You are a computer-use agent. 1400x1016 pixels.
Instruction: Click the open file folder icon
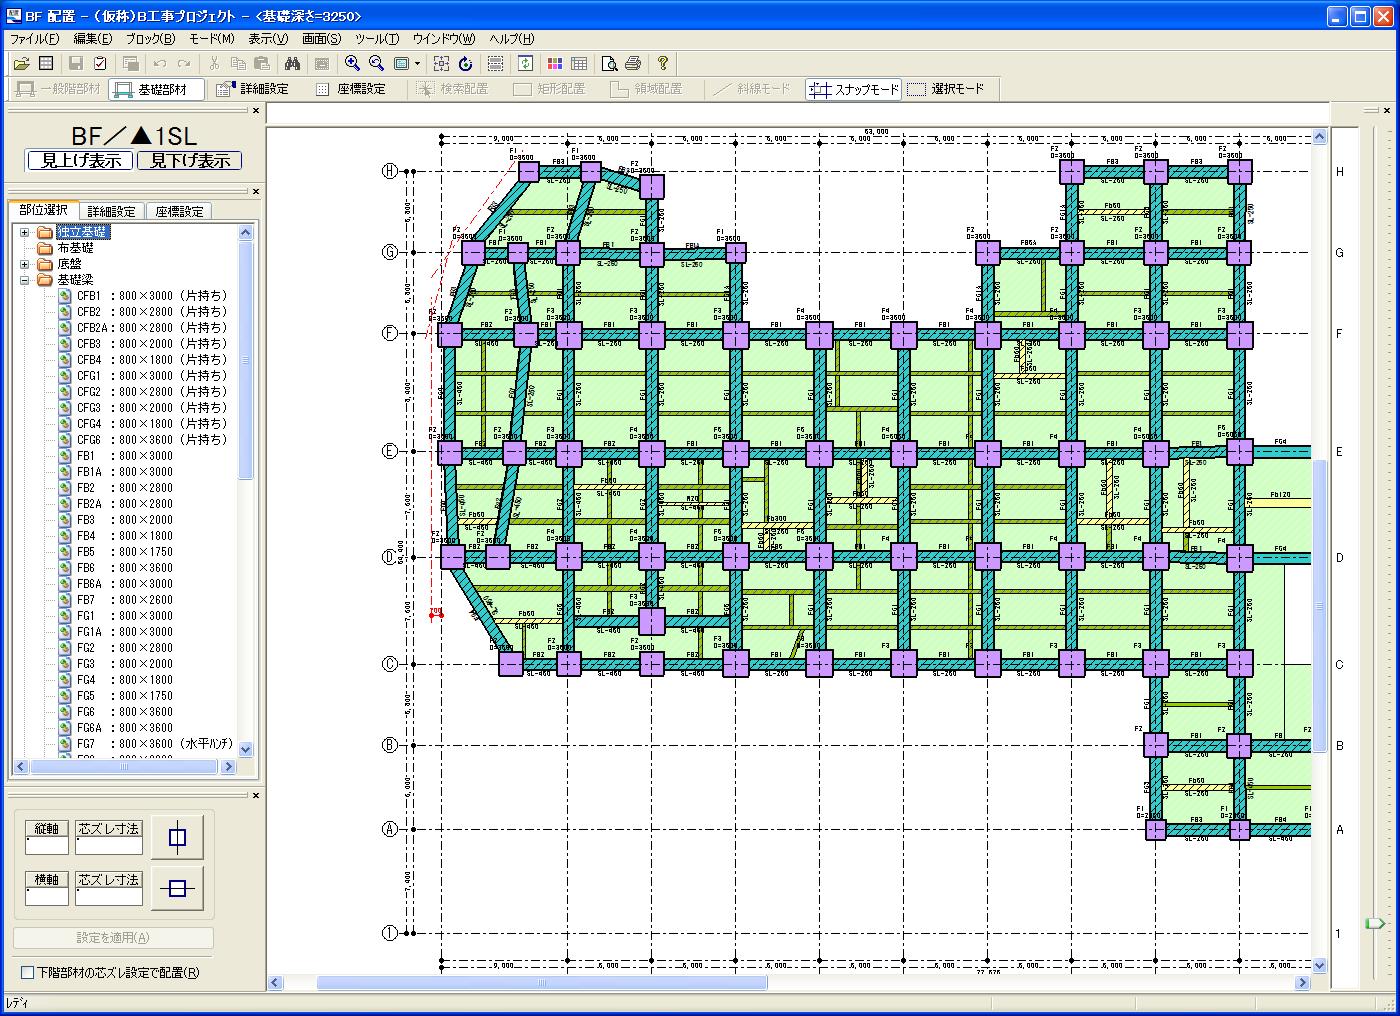coord(21,64)
